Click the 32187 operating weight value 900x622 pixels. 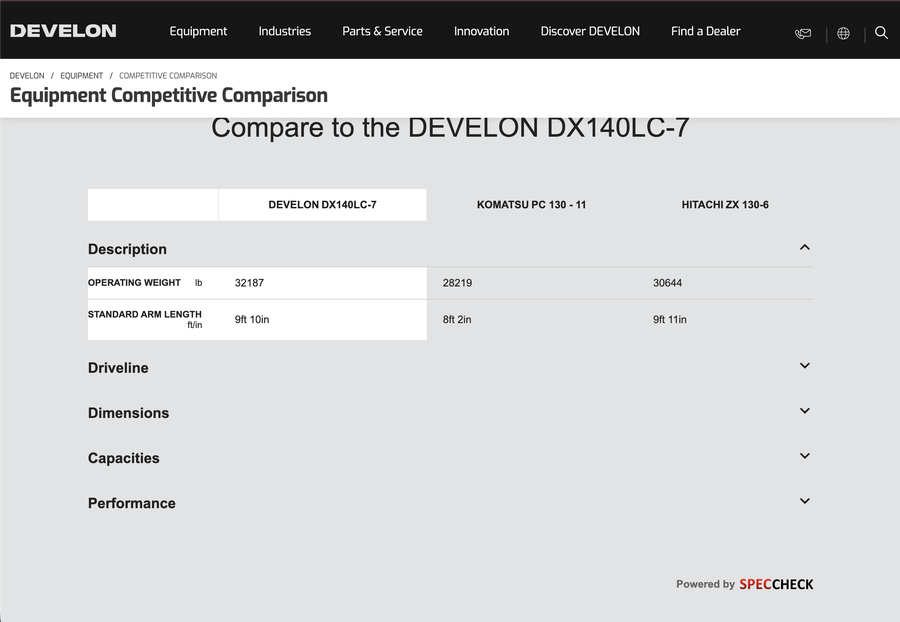(x=250, y=283)
